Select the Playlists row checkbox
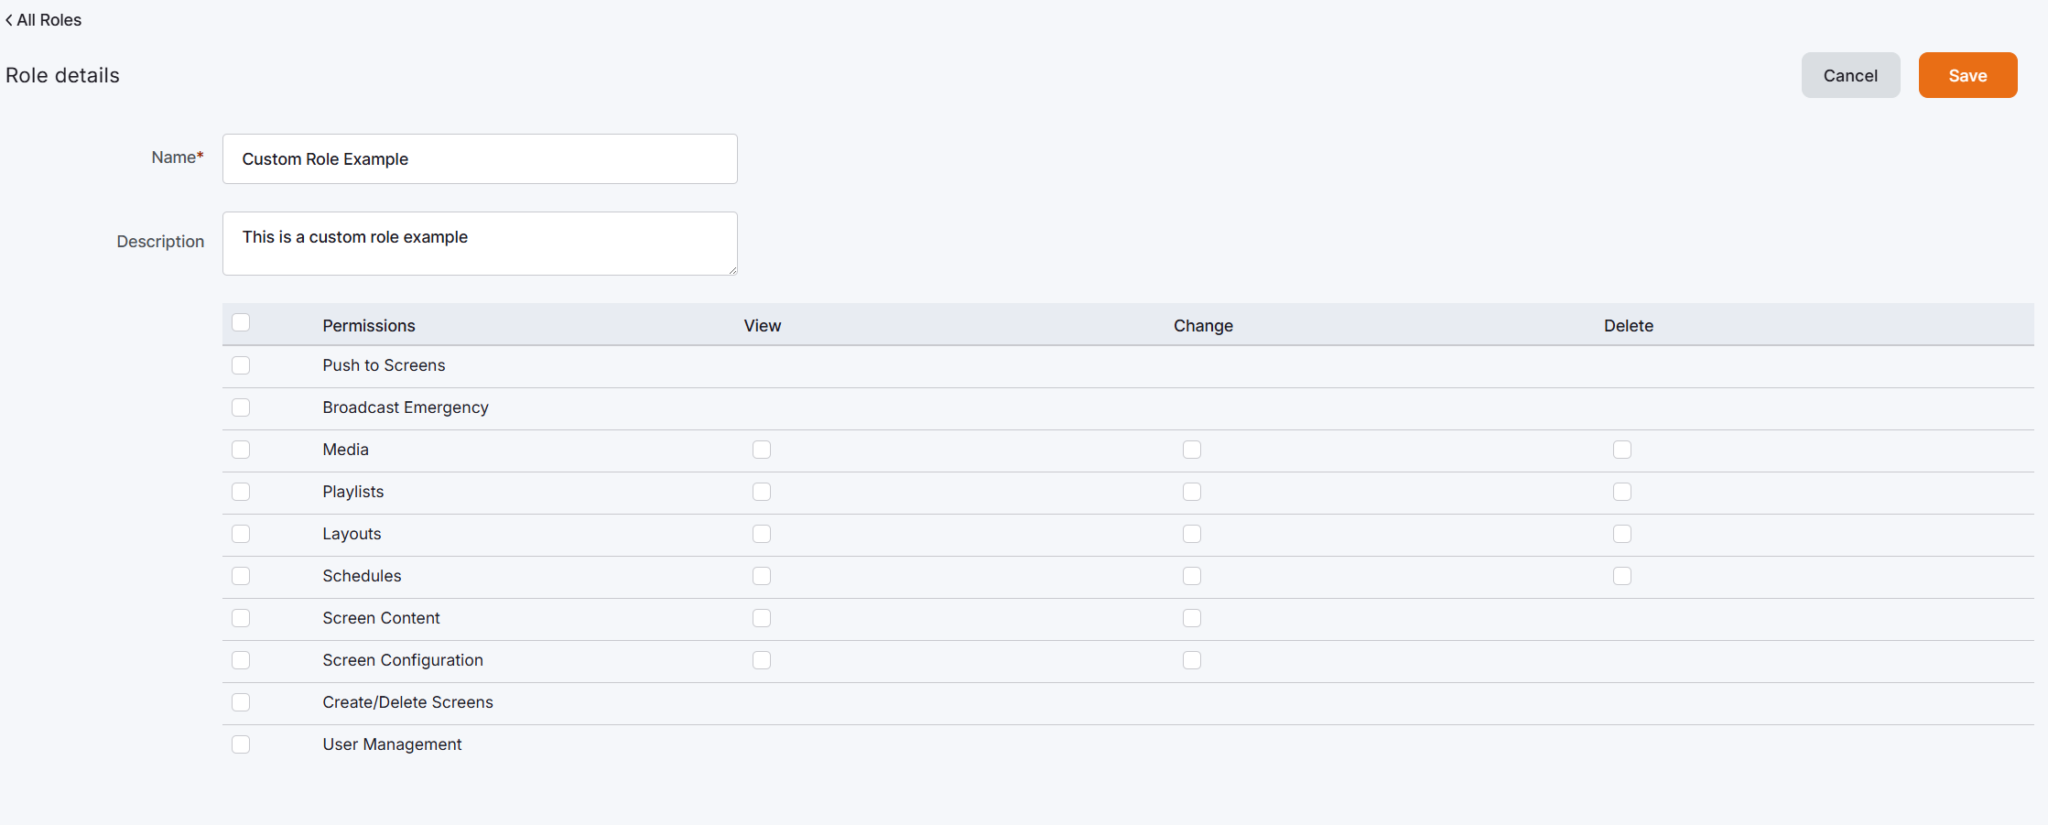Viewport: 2048px width, 825px height. 241,491
